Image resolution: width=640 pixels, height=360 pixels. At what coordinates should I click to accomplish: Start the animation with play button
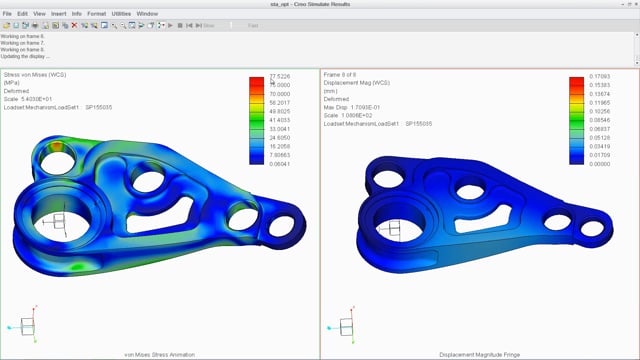tap(170, 25)
